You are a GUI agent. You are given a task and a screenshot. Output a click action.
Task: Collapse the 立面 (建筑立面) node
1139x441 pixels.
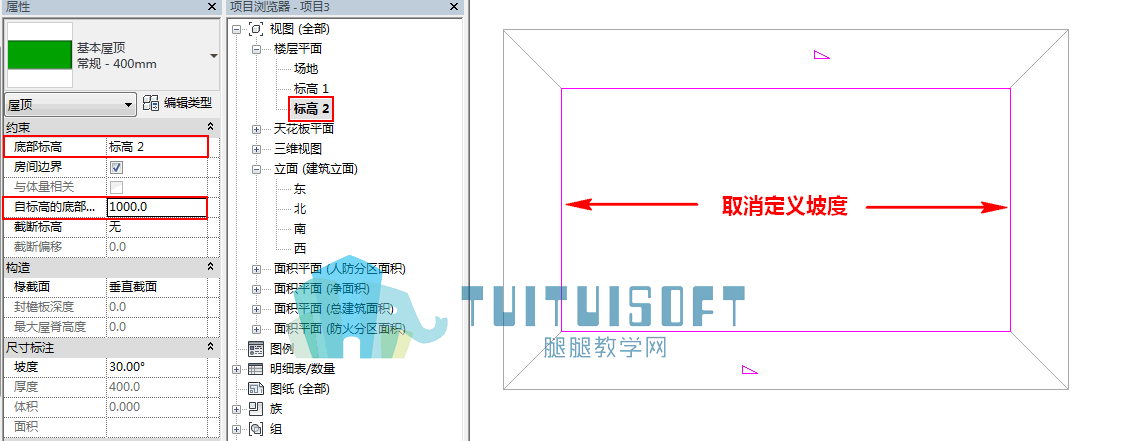coord(256,169)
